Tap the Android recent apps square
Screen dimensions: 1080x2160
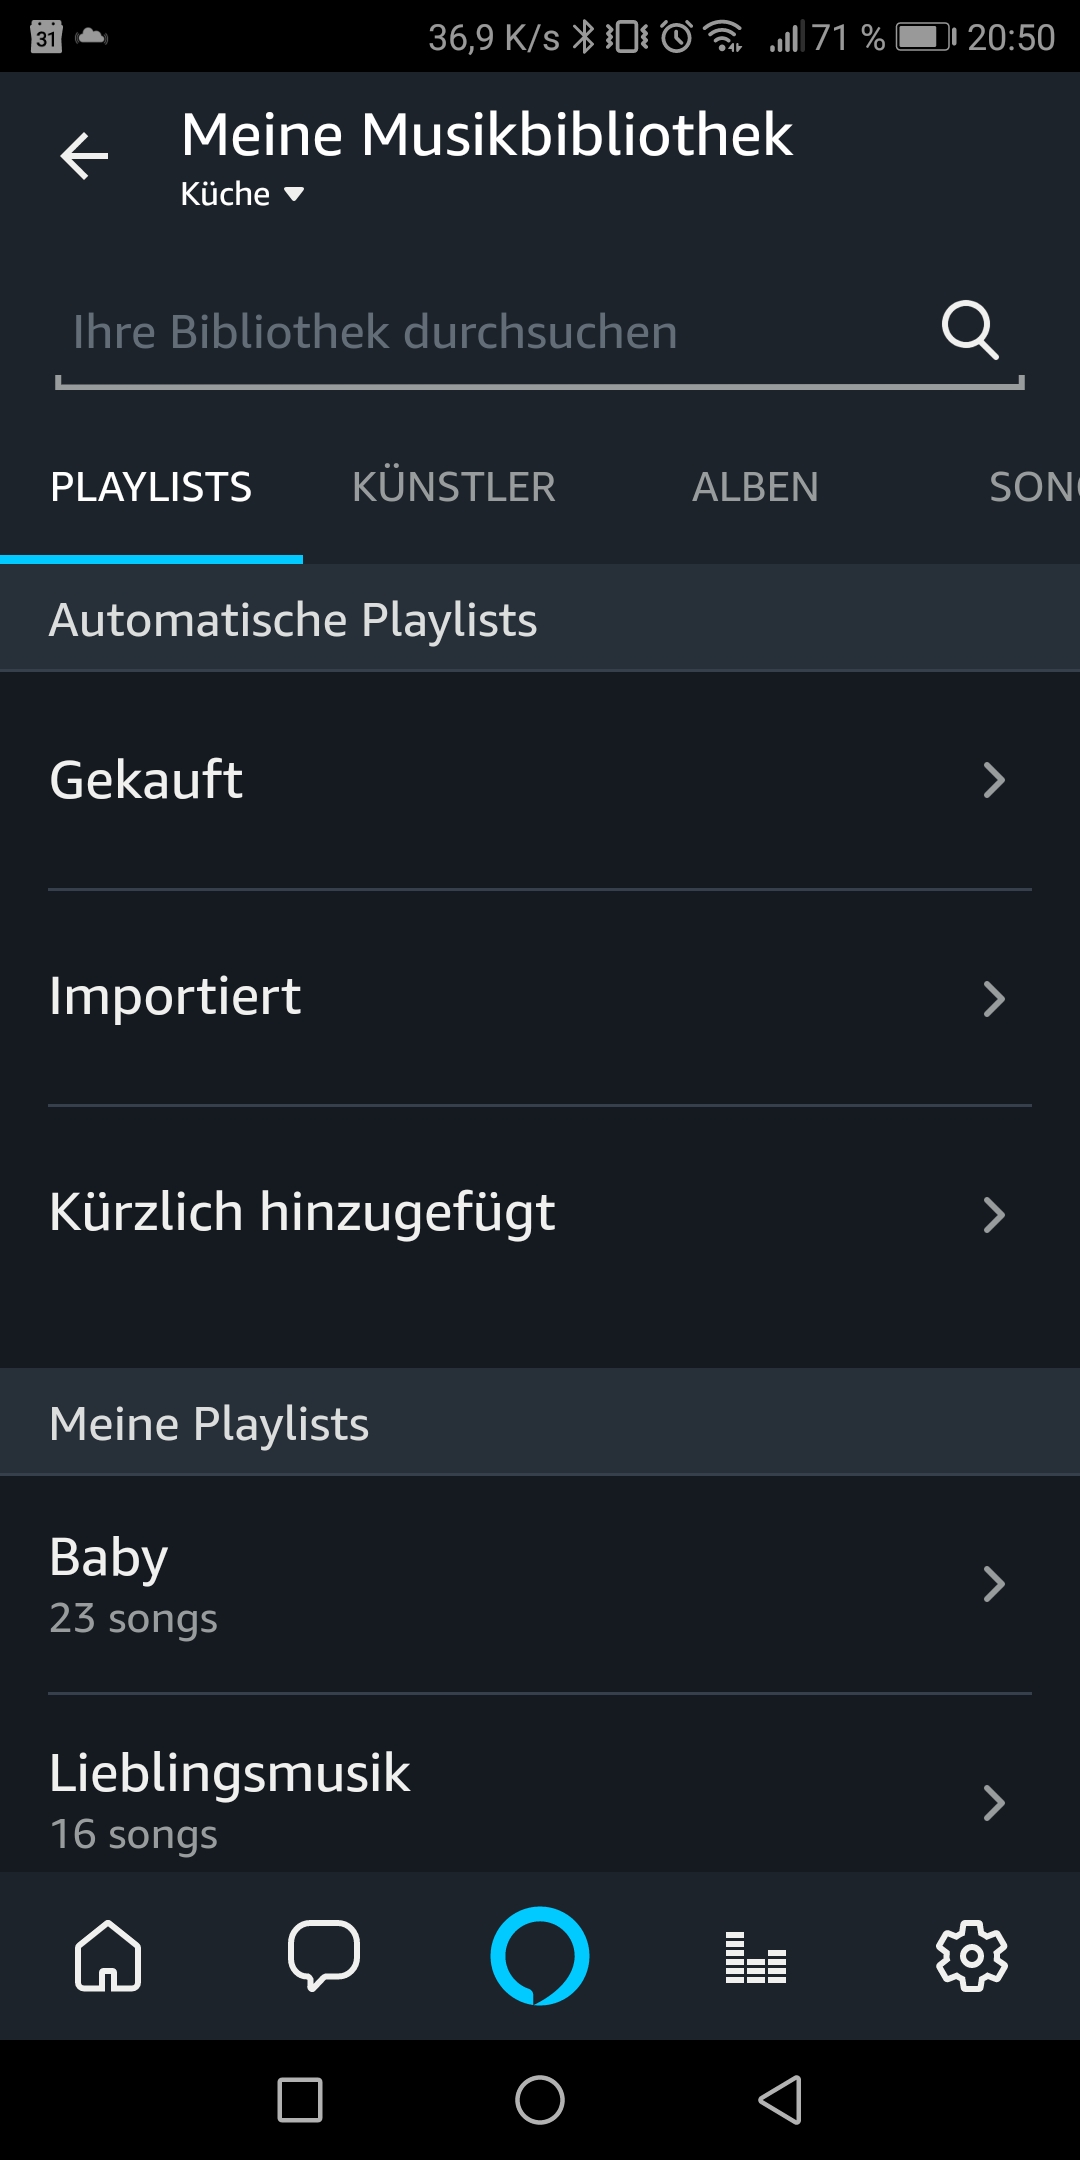pos(300,2099)
